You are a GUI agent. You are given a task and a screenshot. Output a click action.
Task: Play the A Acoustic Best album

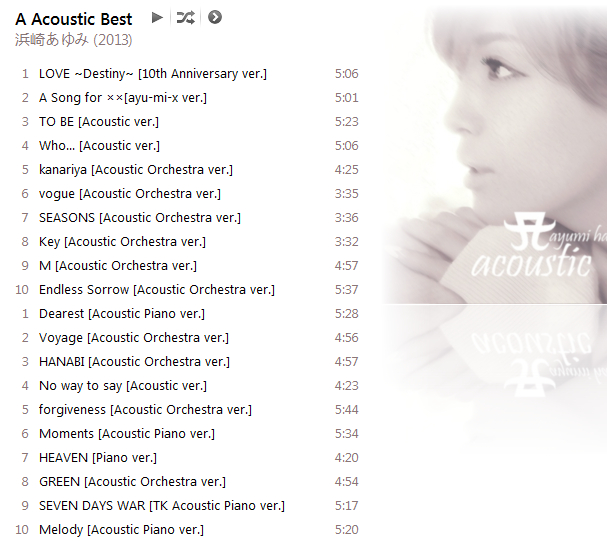click(x=157, y=17)
